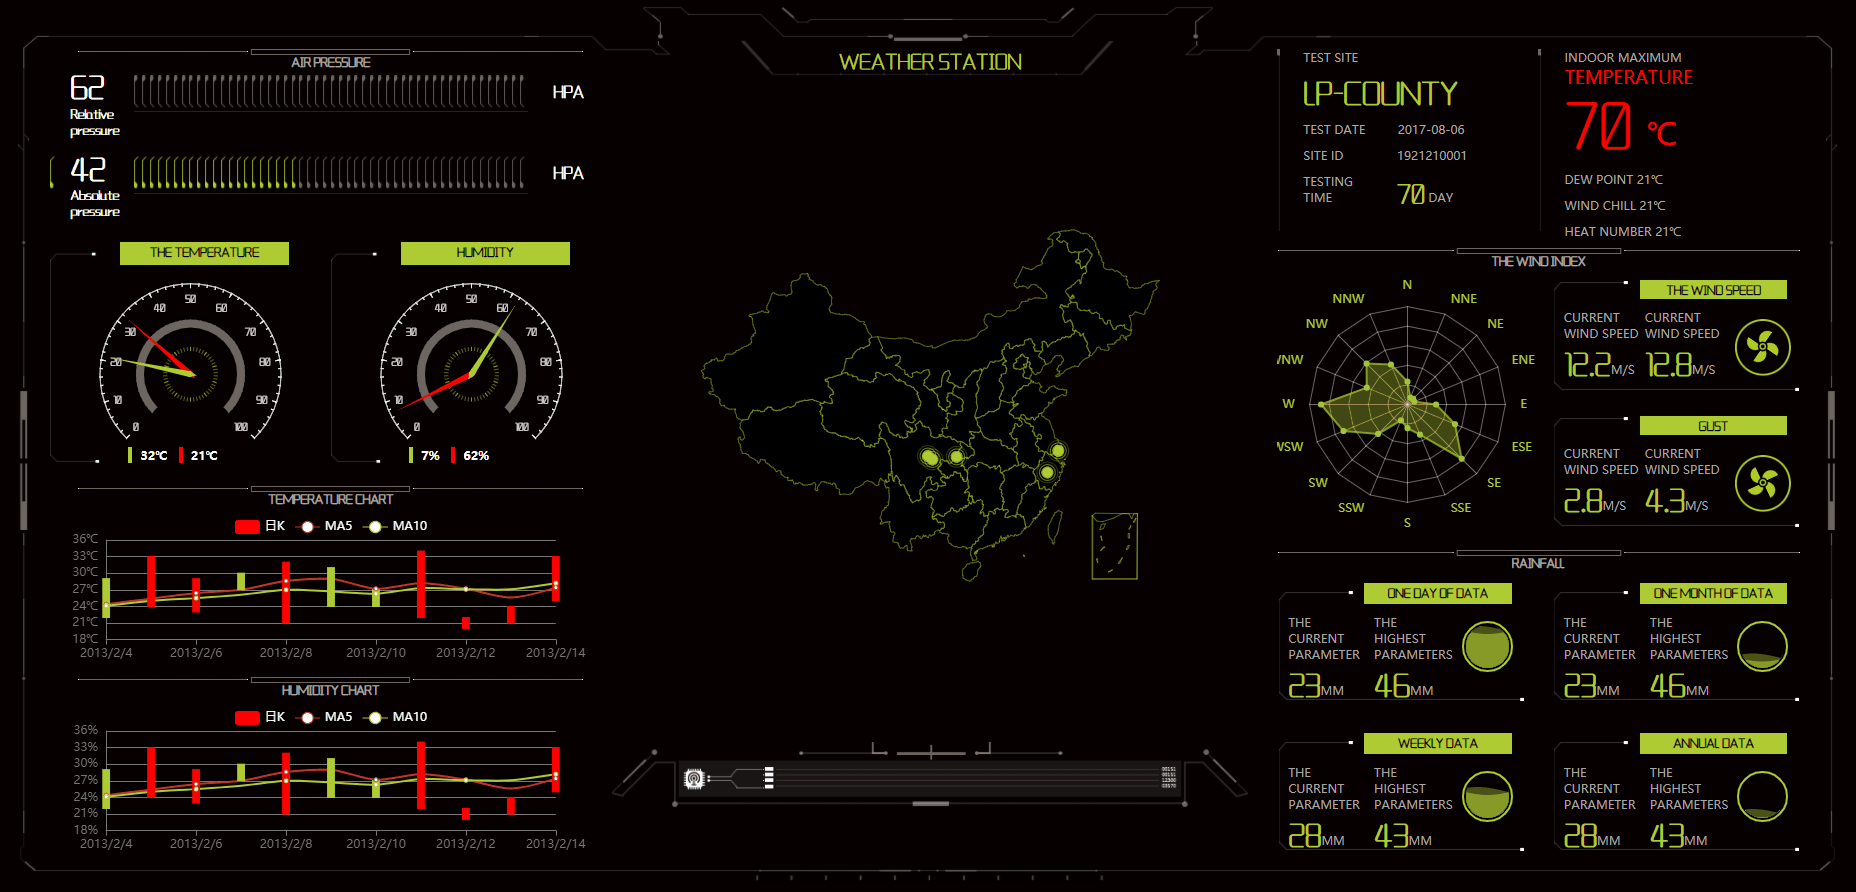Viewport: 1856px width, 892px height.
Task: Select the round map marker beside the oval Sichuan marker
Action: (x=956, y=456)
